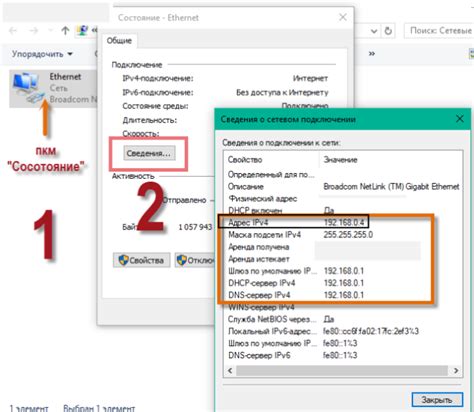The width and height of the screenshot is (474, 412).
Task: Click the Свойства button with shield
Action: [x=142, y=260]
